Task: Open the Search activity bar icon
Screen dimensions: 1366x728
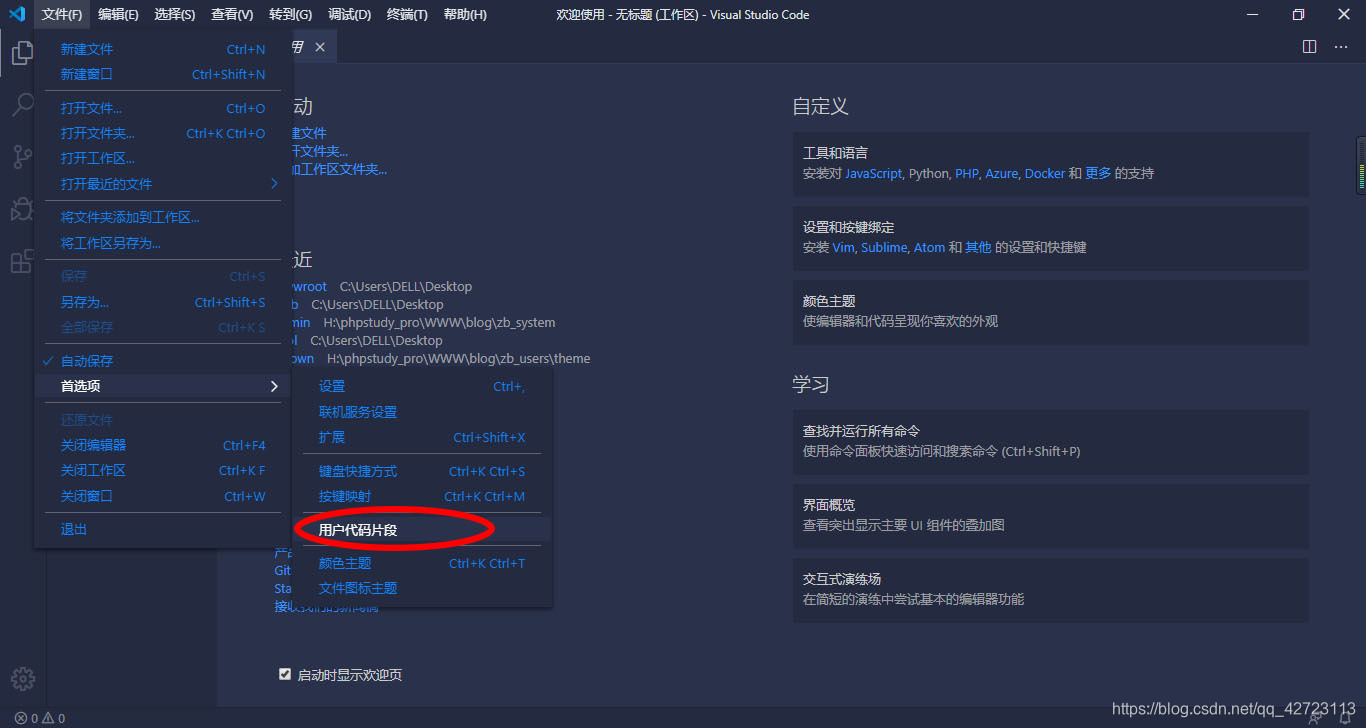Action: click(22, 104)
